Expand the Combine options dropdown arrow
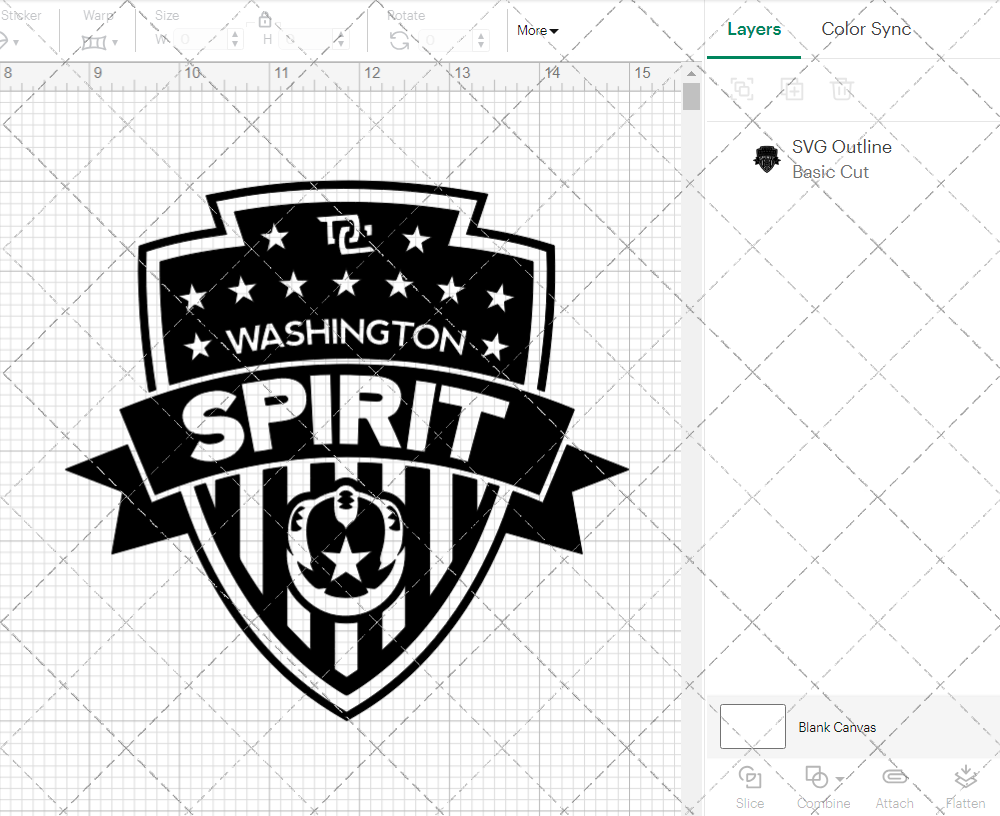Viewport: 1000px width, 816px height. coord(840,778)
